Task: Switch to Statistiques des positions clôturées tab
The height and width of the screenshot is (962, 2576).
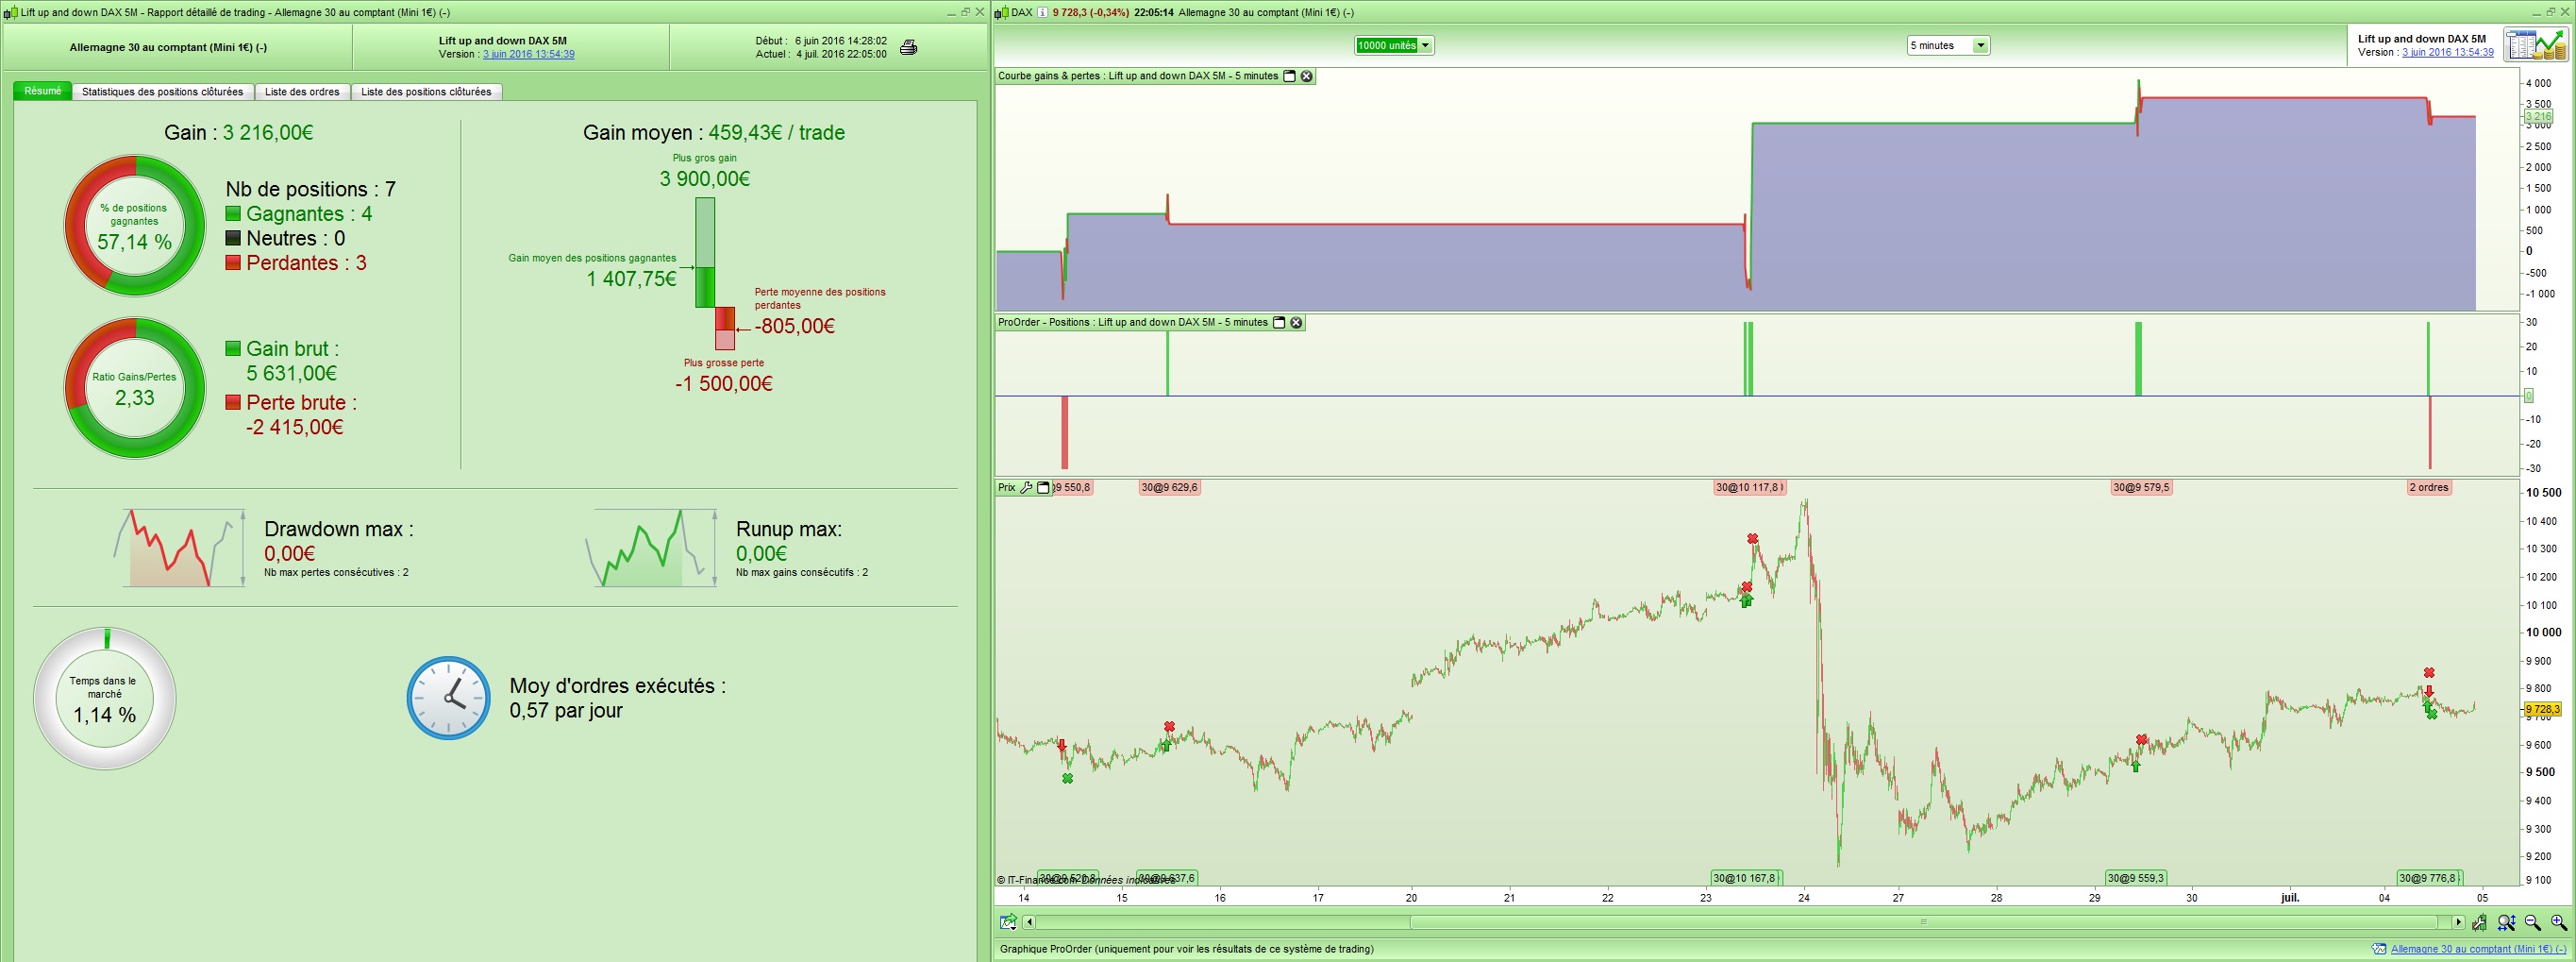Action: coord(163,92)
